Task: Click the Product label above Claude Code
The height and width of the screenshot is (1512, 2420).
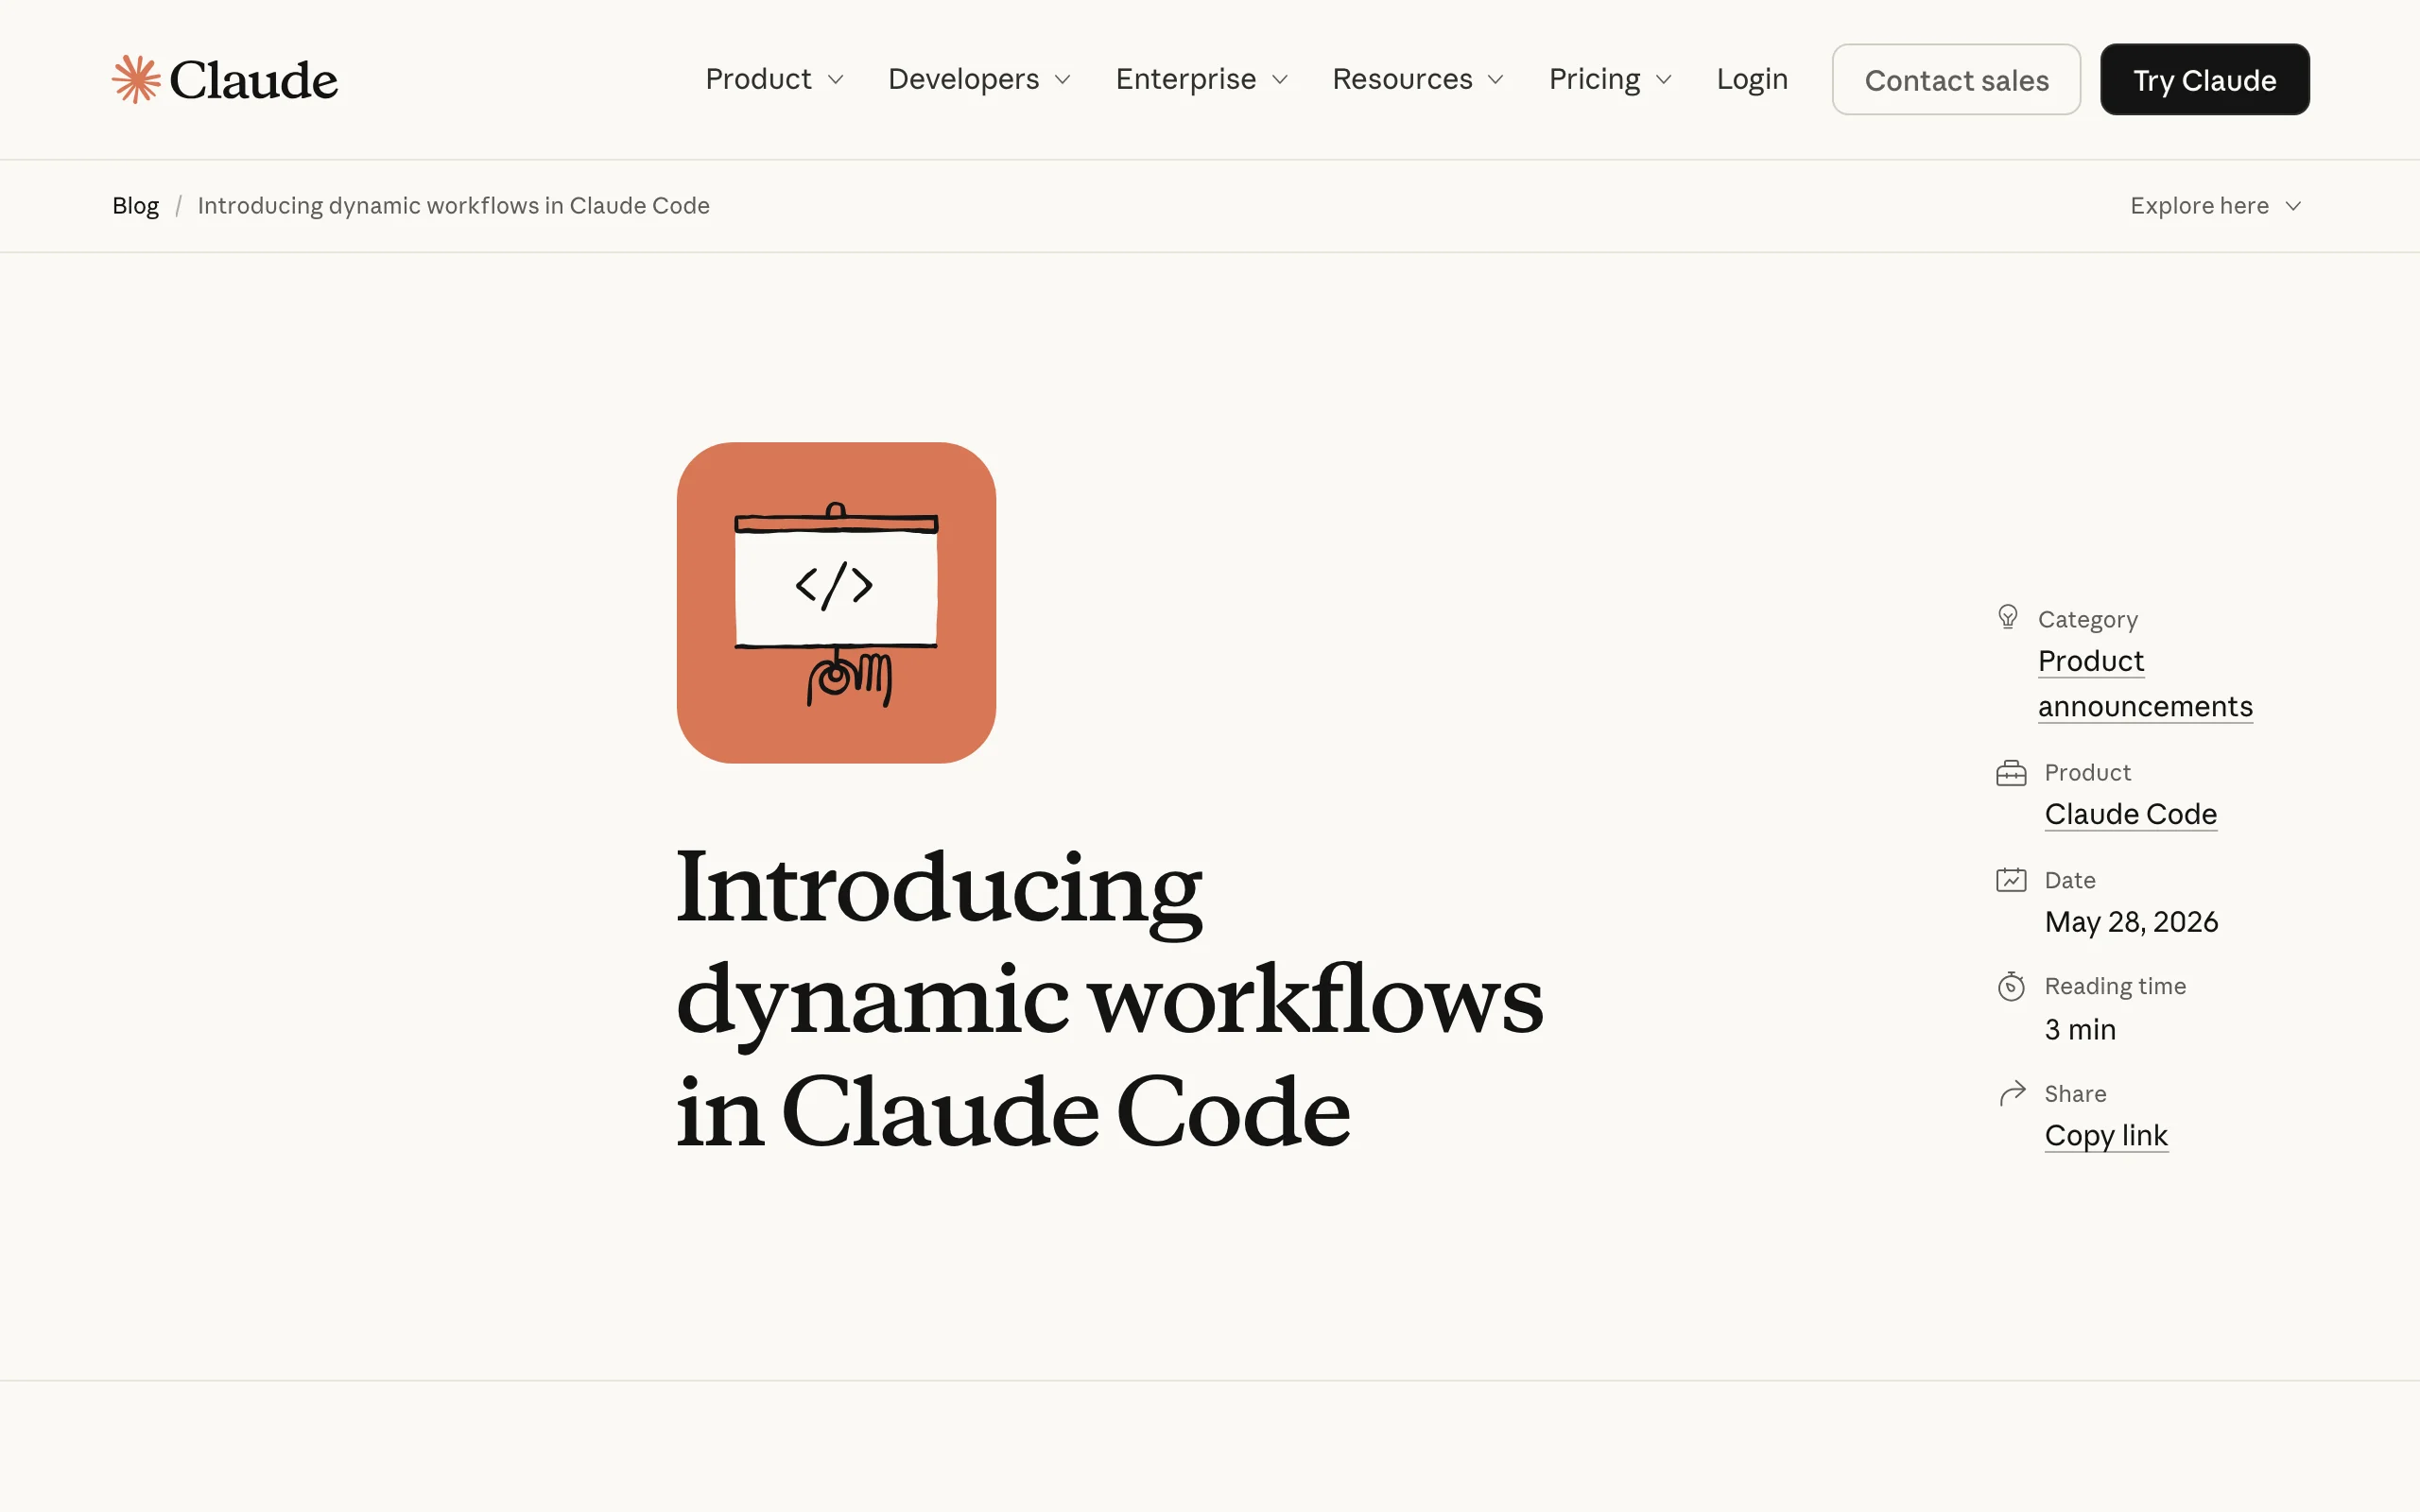Action: point(2087,772)
